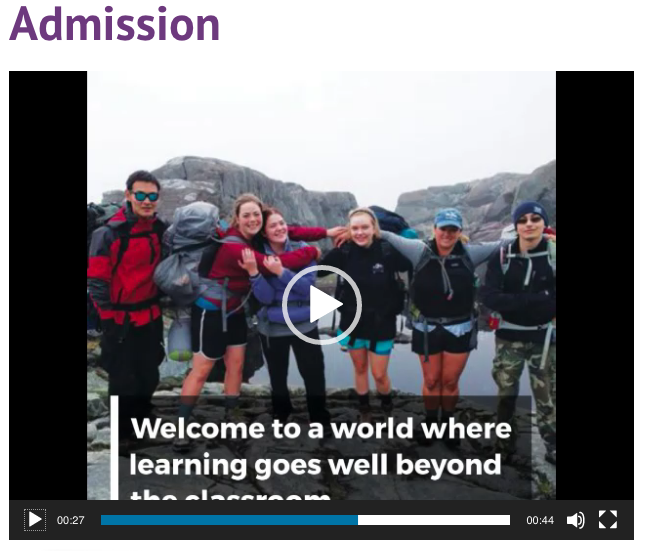Viewport: 646px width, 551px height.
Task: Click the "Welcome to a world where" caption
Action: pyautogui.click(x=321, y=428)
